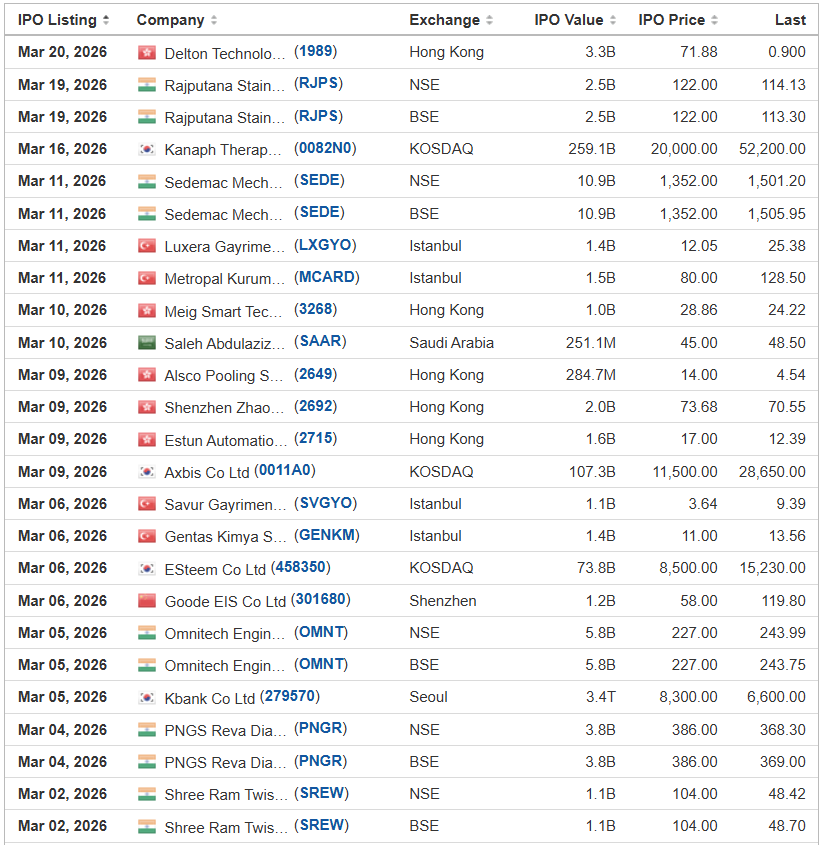Click Turkey flag beside Savur Gayrimen…
This screenshot has width=820, height=845.
coord(147,504)
